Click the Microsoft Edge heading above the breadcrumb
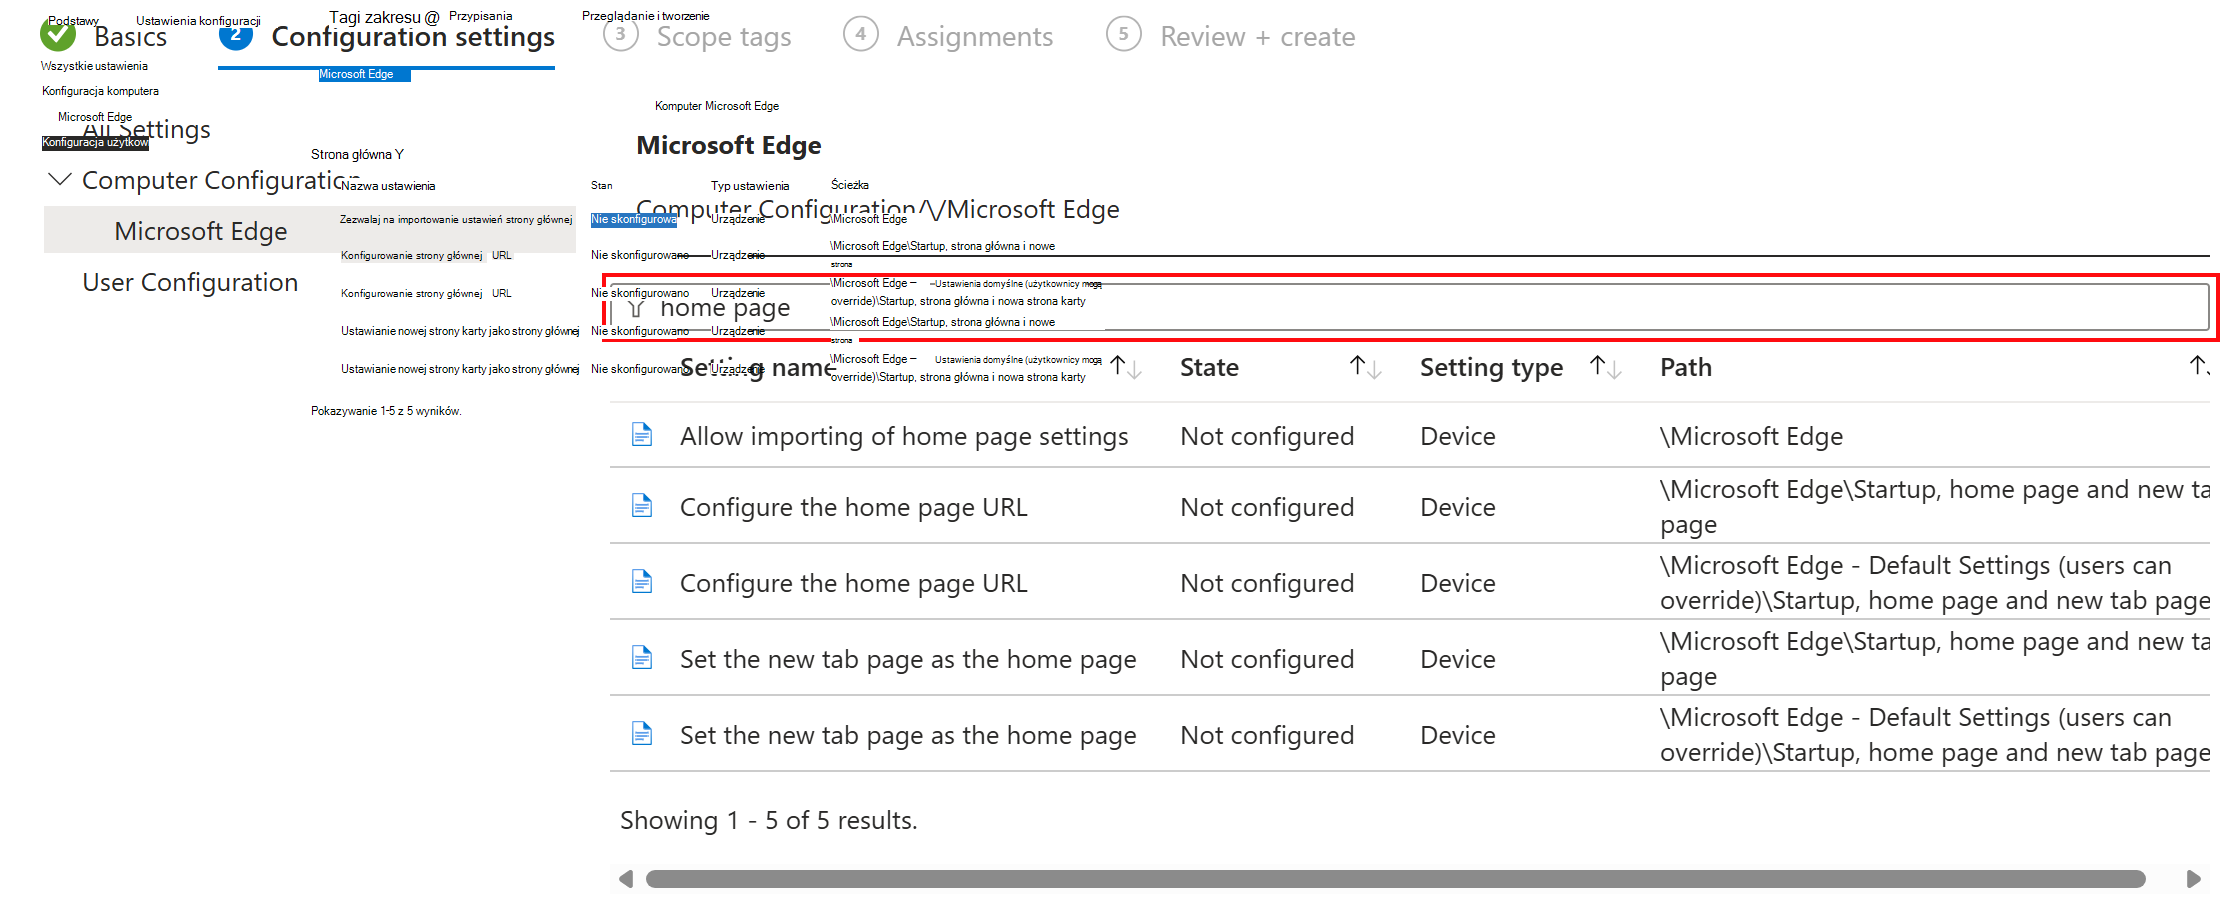Image resolution: width=2230 pixels, height=912 pixels. point(729,145)
